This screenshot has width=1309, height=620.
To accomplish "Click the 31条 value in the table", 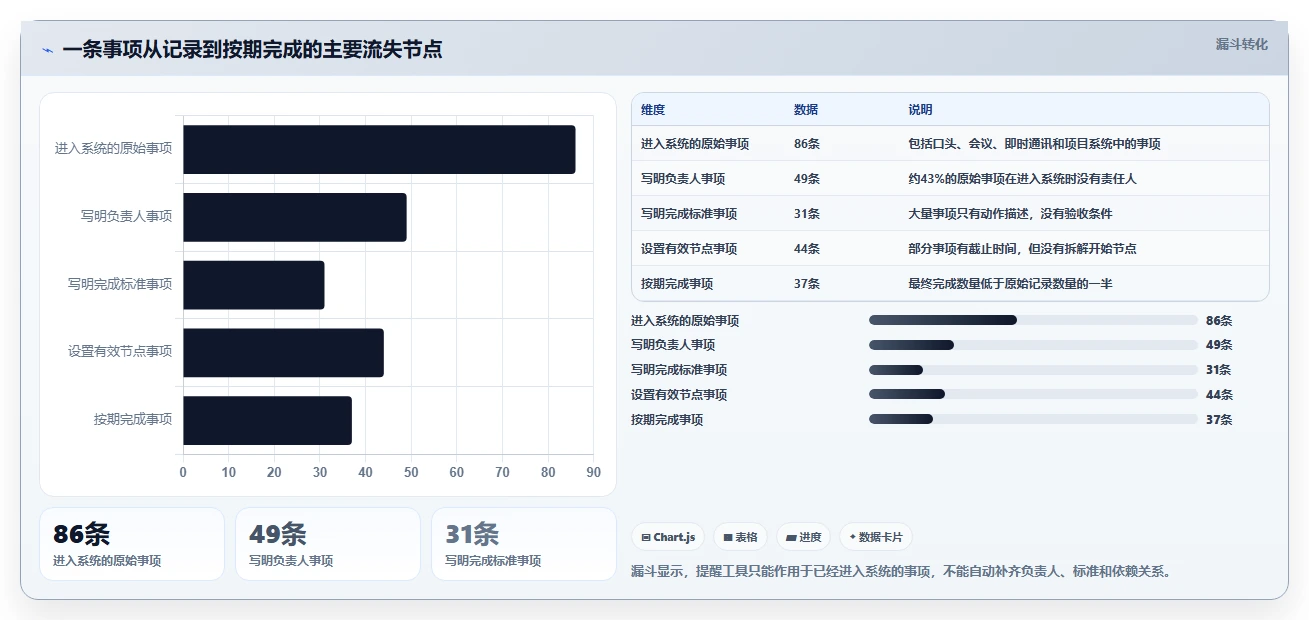I will tap(807, 214).
